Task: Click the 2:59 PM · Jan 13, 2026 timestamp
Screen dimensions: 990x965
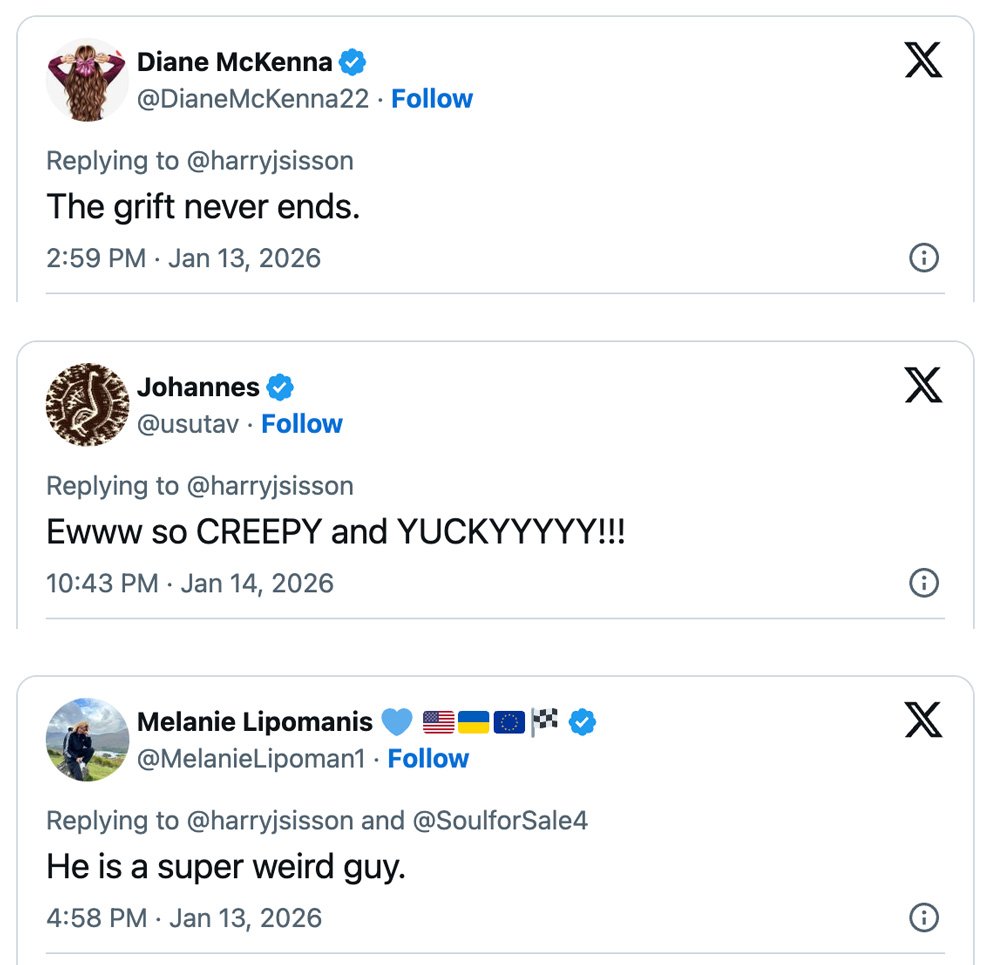Action: [183, 258]
